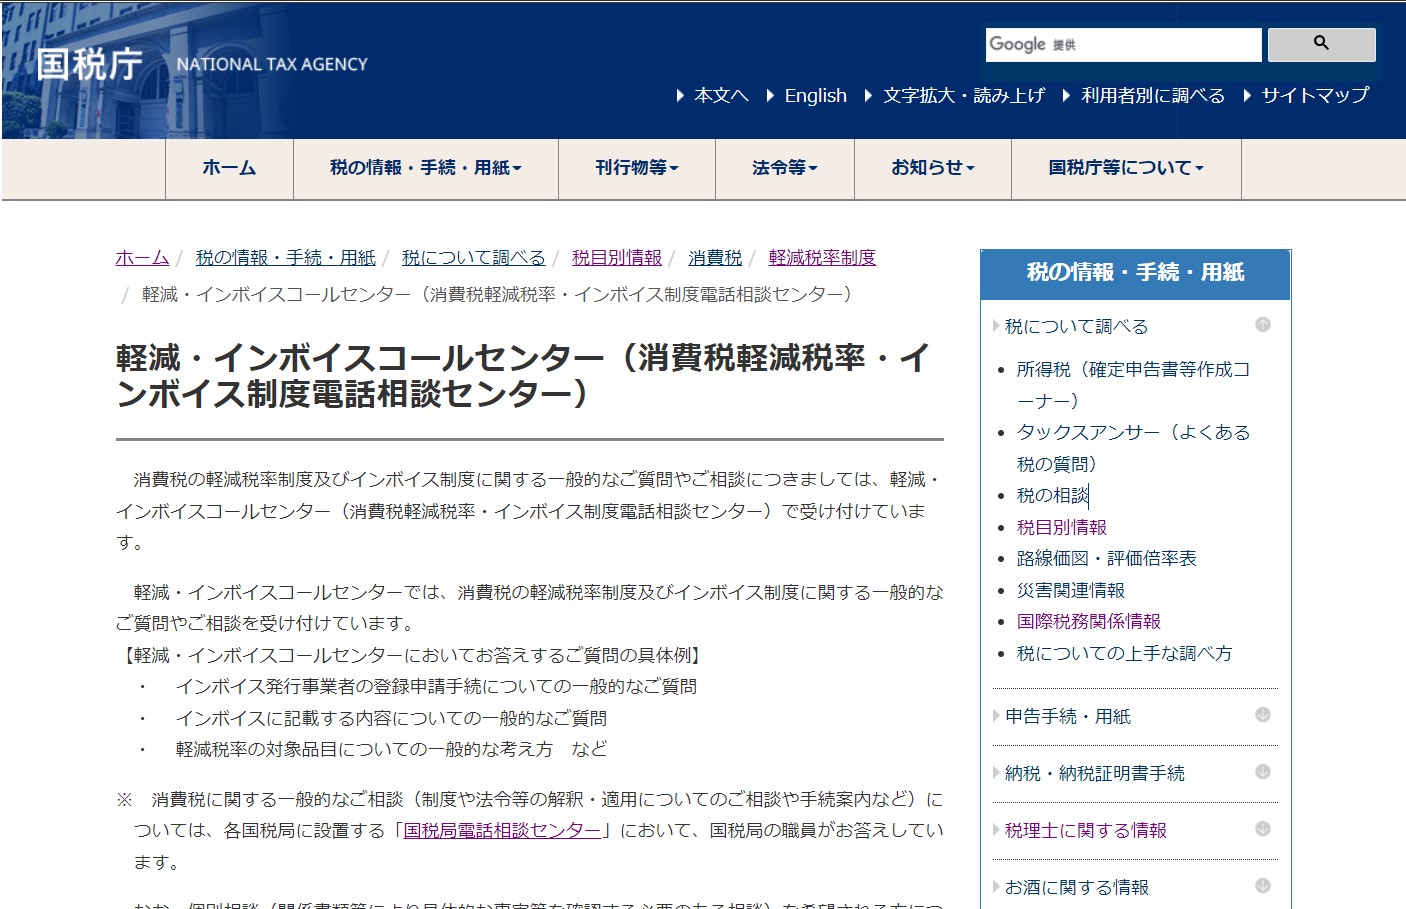Switch site language to English
1406x909 pixels.
815,96
